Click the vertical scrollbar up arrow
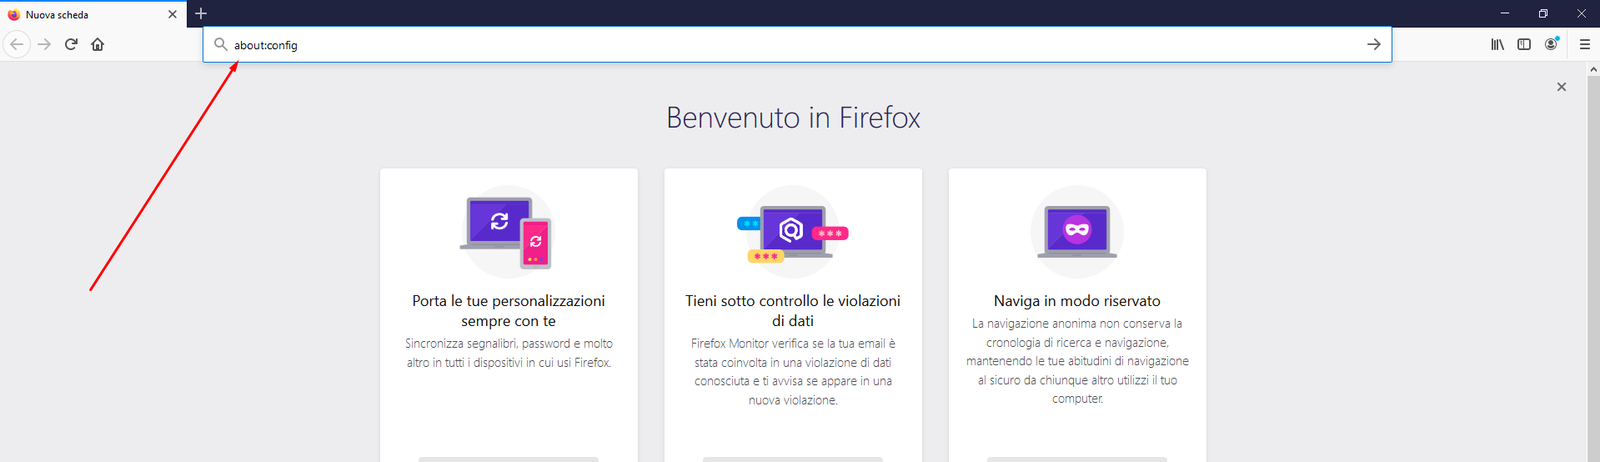Image resolution: width=1600 pixels, height=462 pixels. coord(1593,69)
